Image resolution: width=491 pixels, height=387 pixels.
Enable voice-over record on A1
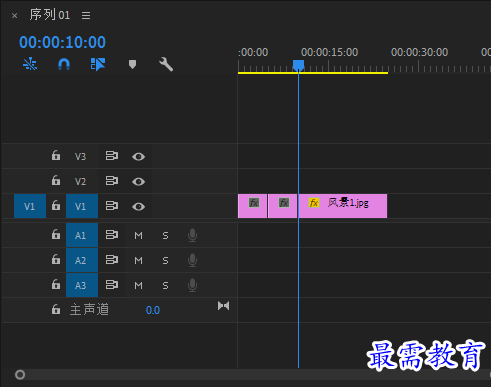pyautogui.click(x=192, y=235)
